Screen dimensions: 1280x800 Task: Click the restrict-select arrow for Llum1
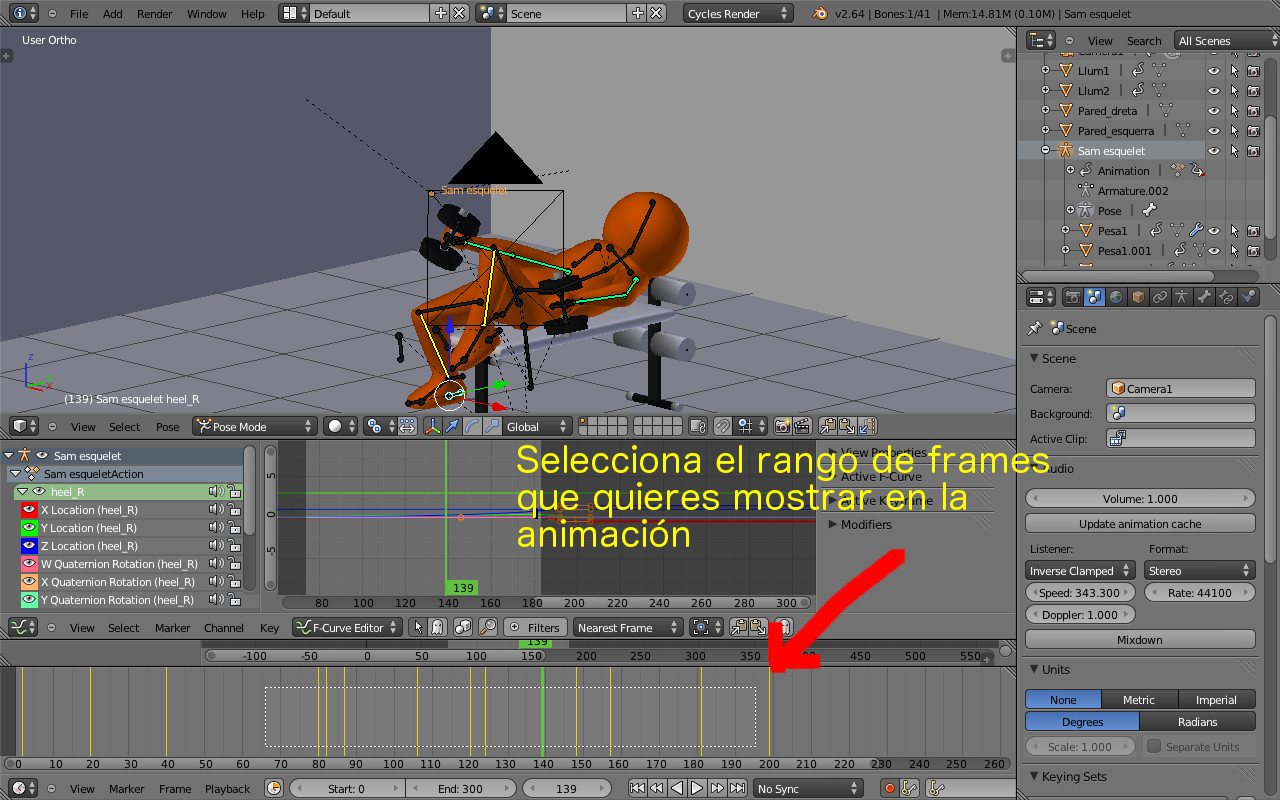click(1234, 71)
